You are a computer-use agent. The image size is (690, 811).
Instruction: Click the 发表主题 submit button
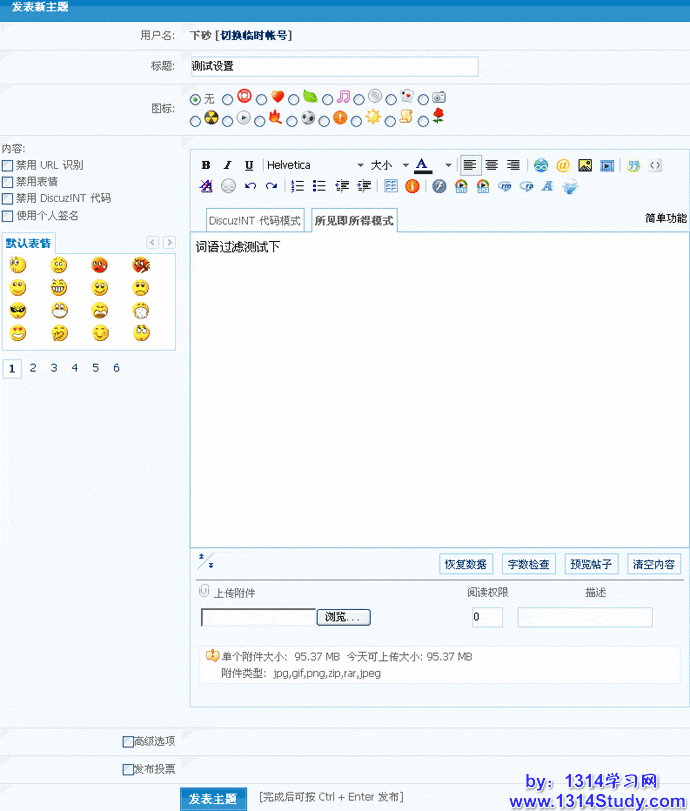[x=212, y=798]
